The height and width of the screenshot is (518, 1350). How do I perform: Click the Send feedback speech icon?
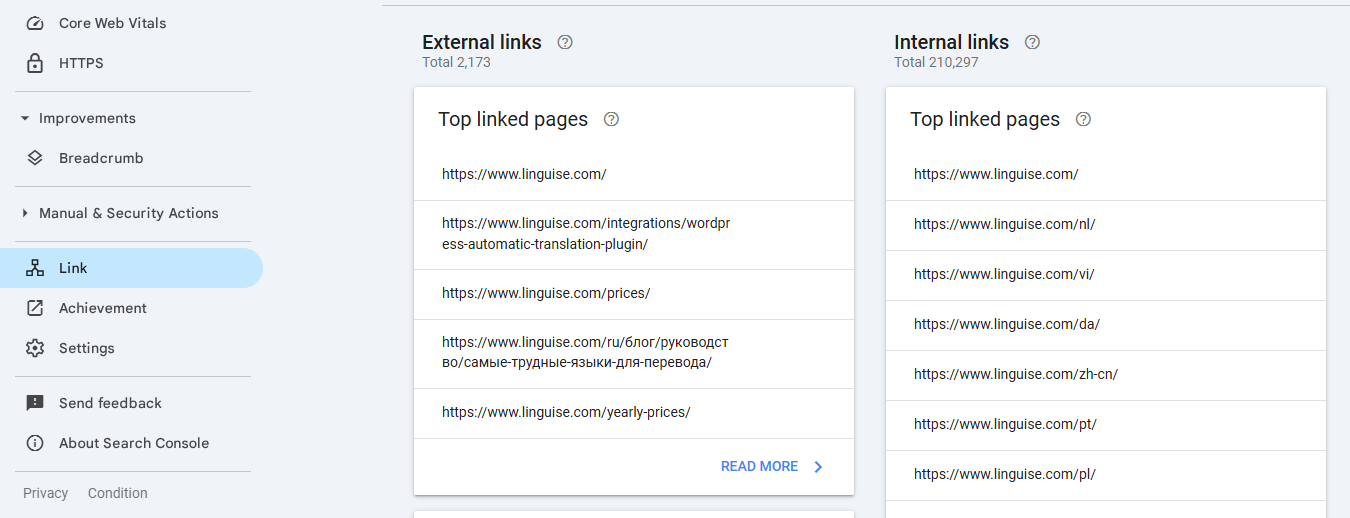point(35,403)
